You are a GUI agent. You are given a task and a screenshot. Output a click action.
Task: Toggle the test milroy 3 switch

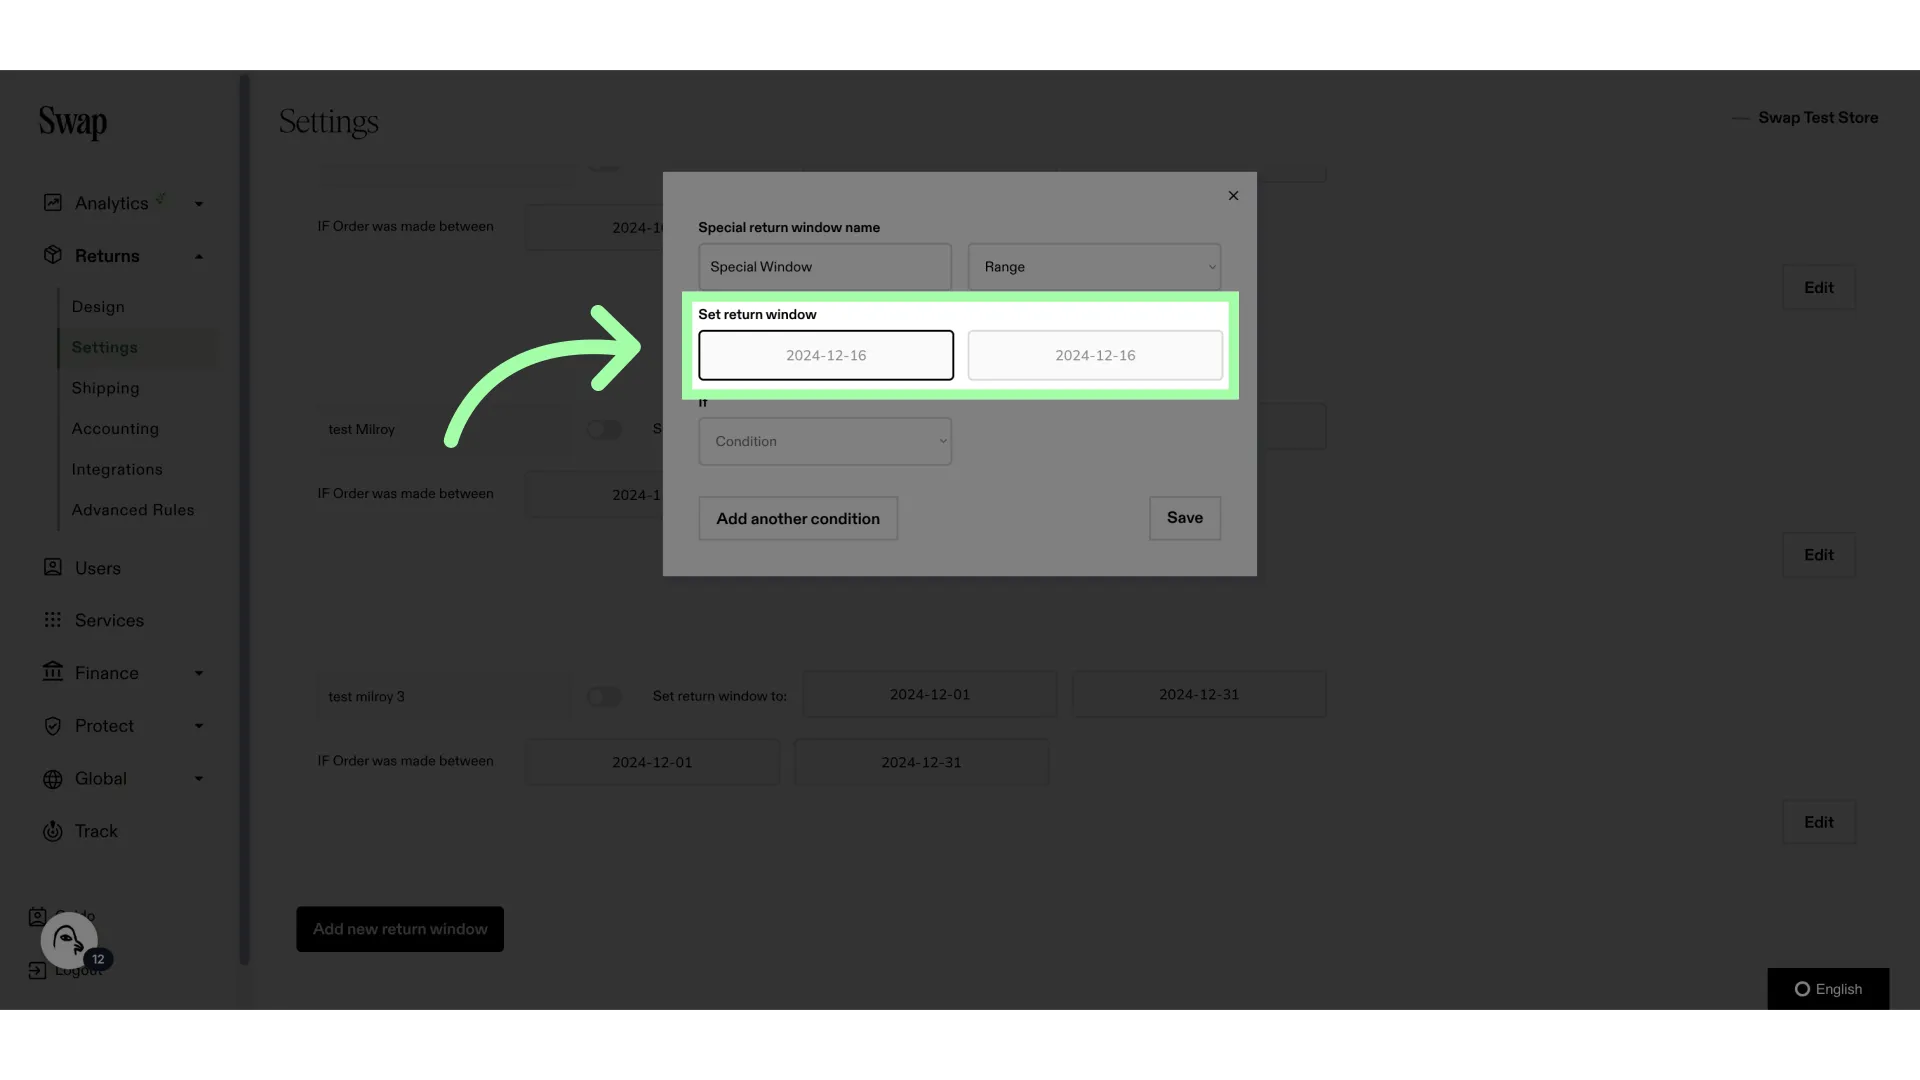click(604, 696)
